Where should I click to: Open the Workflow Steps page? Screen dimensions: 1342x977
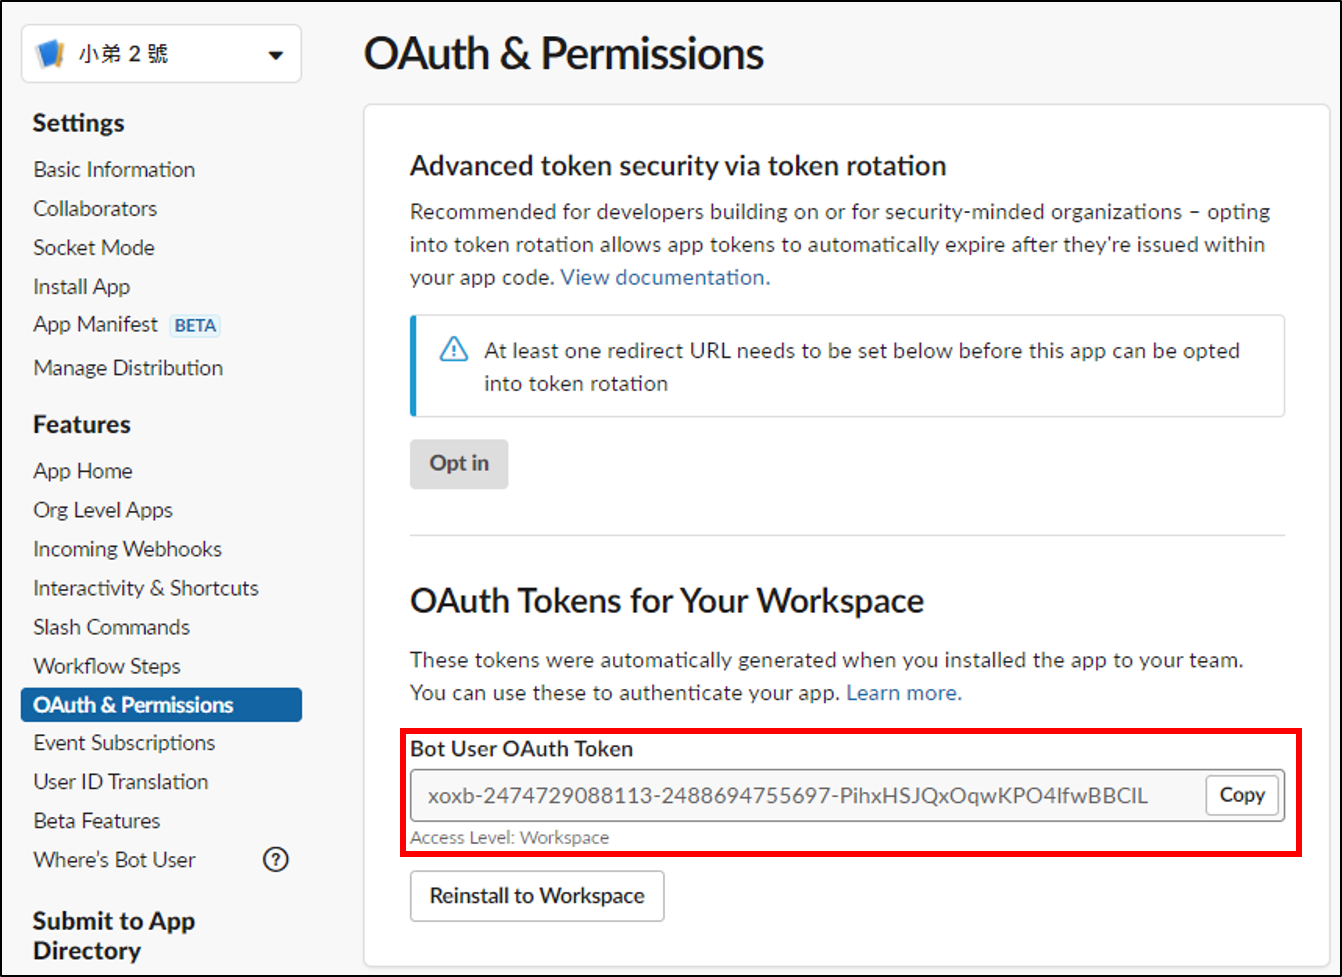click(x=106, y=666)
